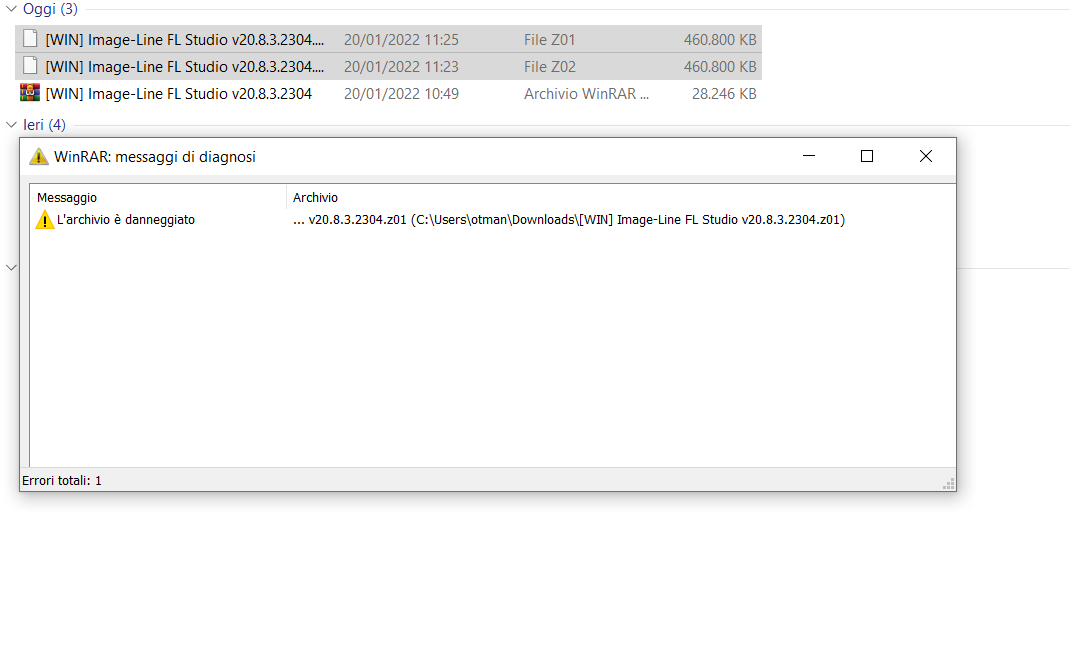
Task: Collapse the Ieri (4) group chevron
Action: [11, 124]
